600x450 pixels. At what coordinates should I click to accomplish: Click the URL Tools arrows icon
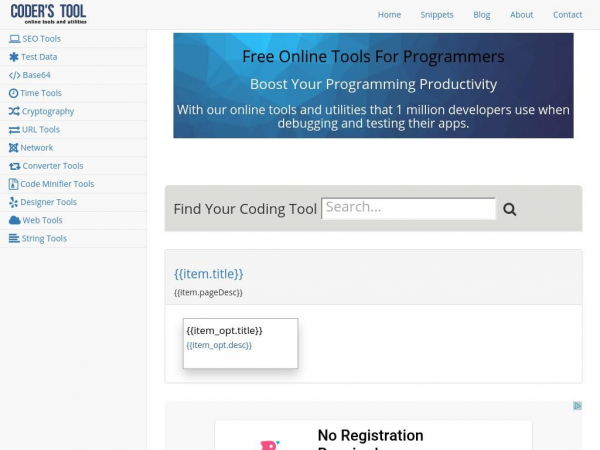(14, 130)
